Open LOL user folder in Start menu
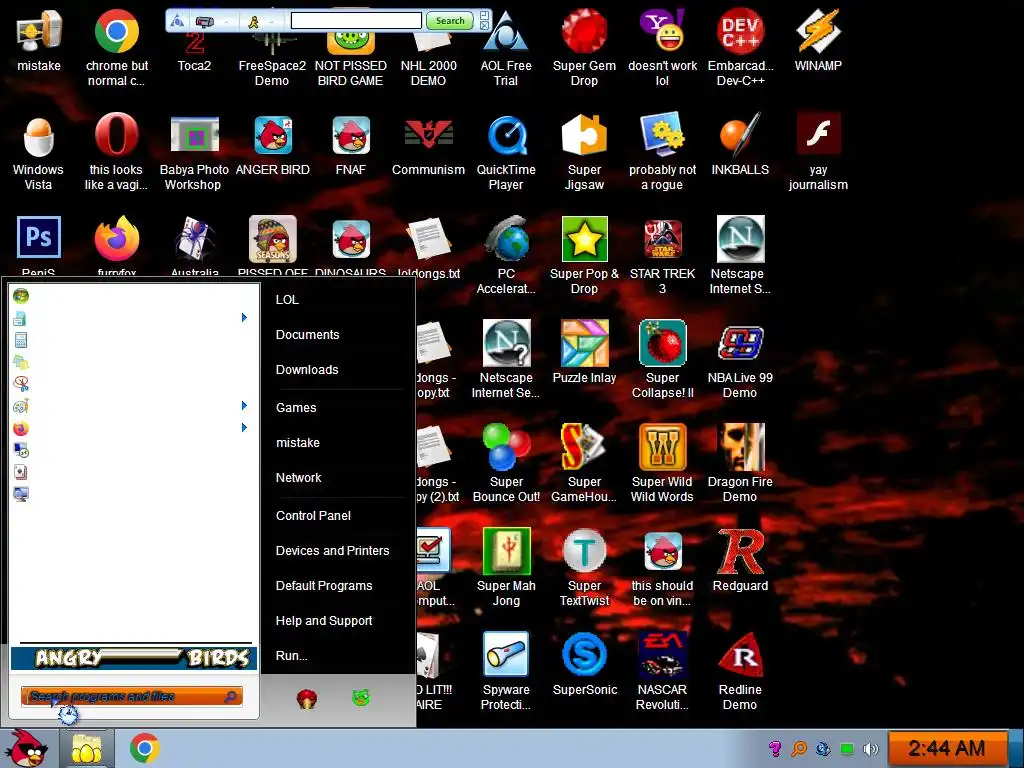The image size is (1024, 768). [287, 300]
